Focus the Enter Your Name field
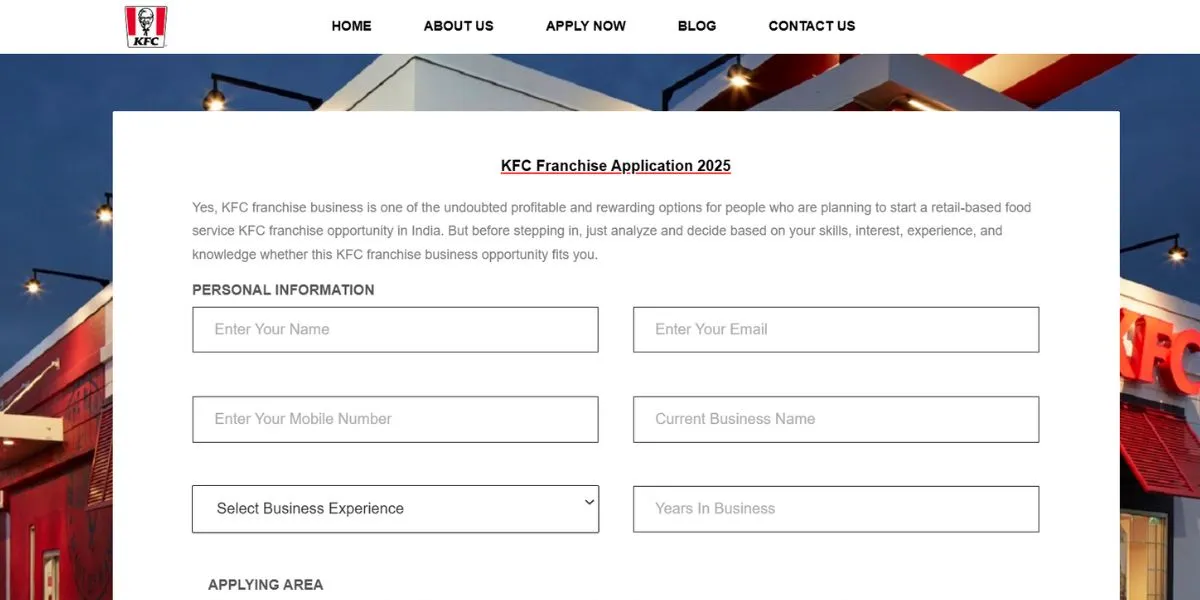 395,329
